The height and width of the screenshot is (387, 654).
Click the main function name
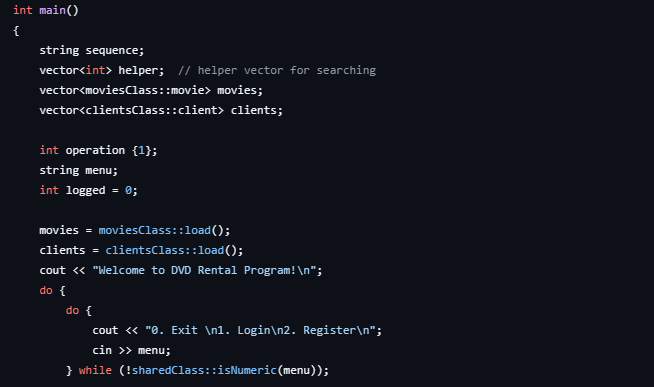[x=52, y=10]
